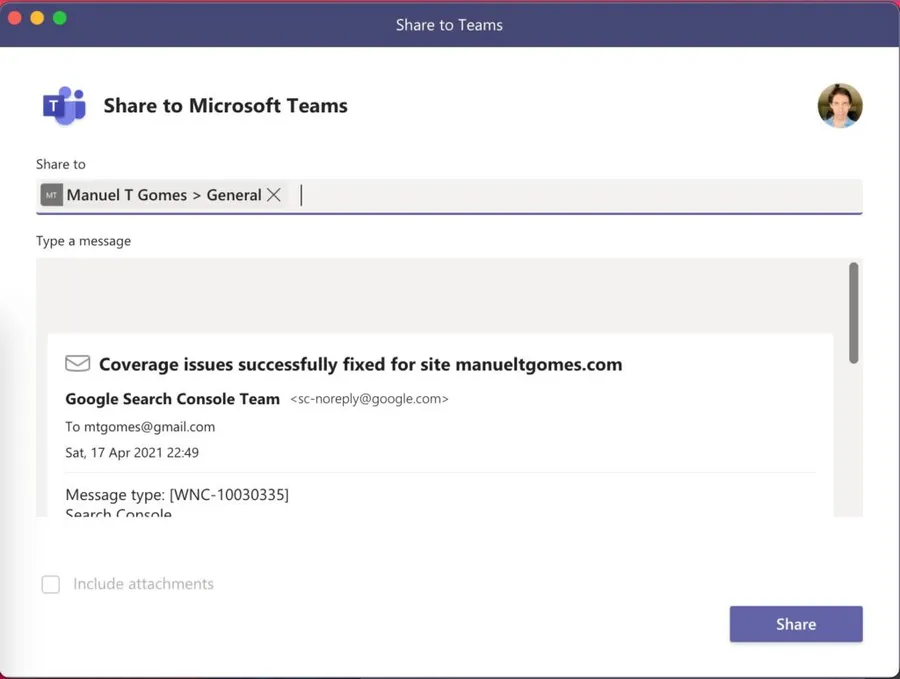
Task: Click the MT initials avatar in recipient chip
Action: click(x=51, y=195)
